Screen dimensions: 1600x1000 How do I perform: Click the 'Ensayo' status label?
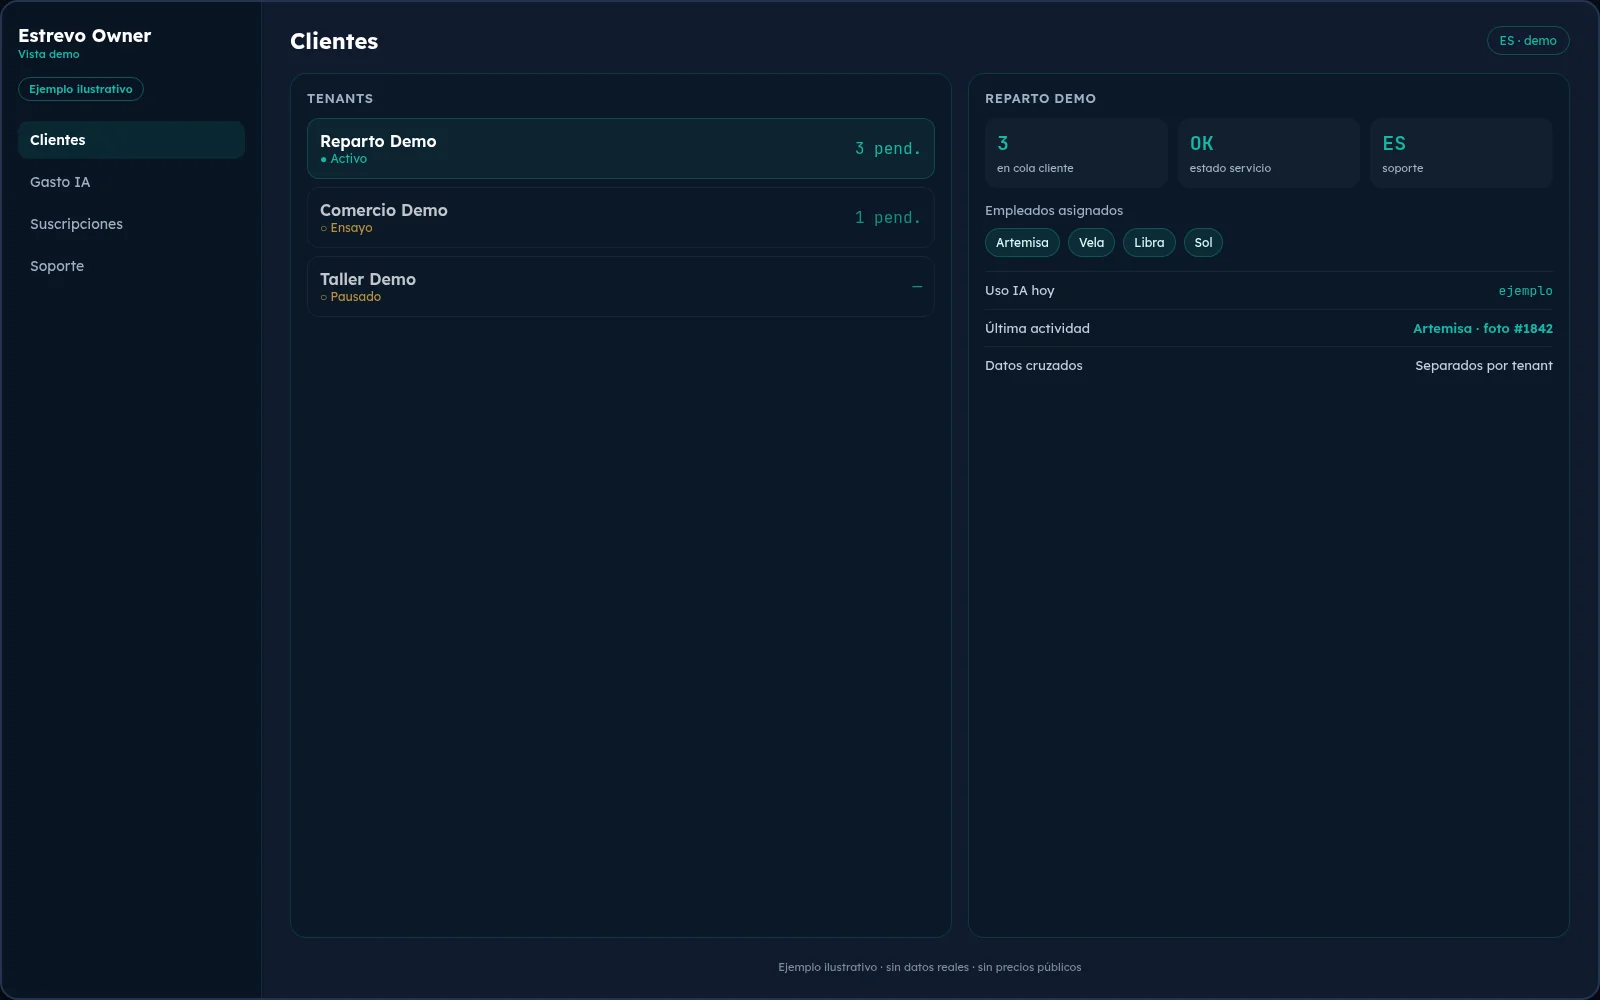coord(346,228)
